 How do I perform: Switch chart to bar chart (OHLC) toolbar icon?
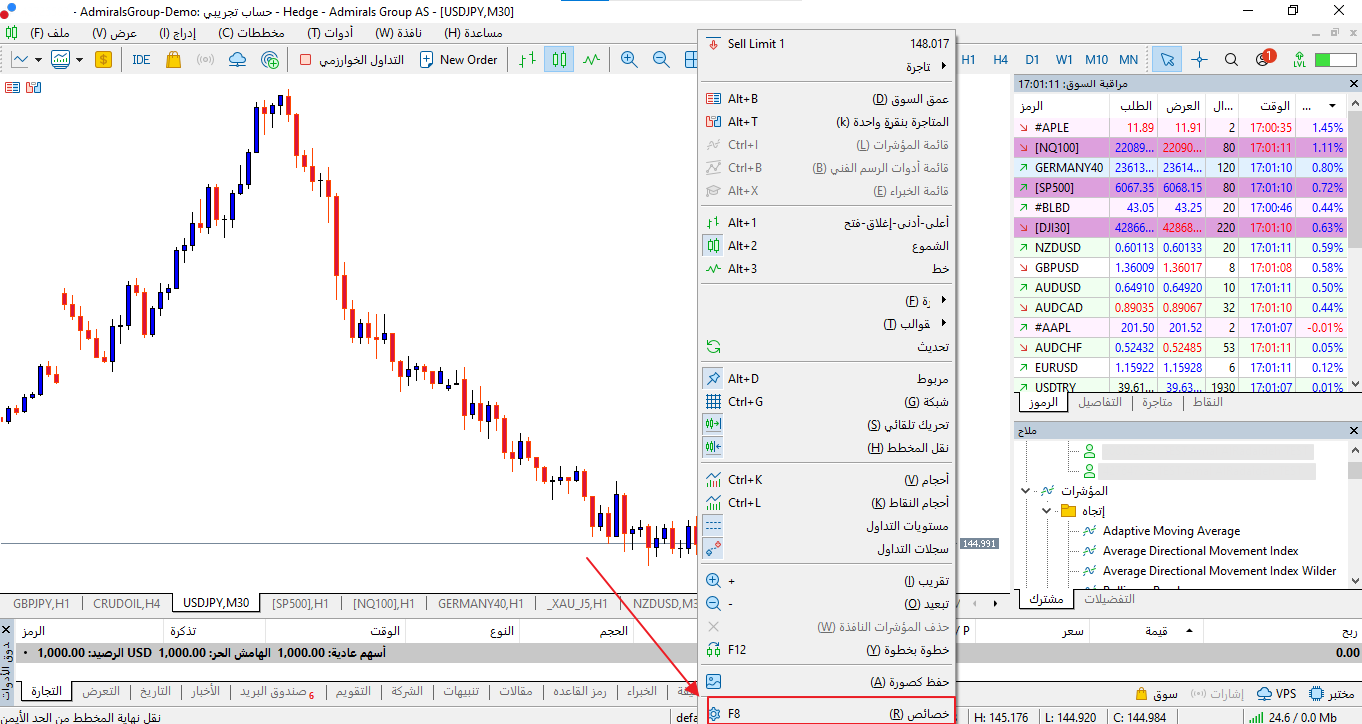pyautogui.click(x=527, y=60)
